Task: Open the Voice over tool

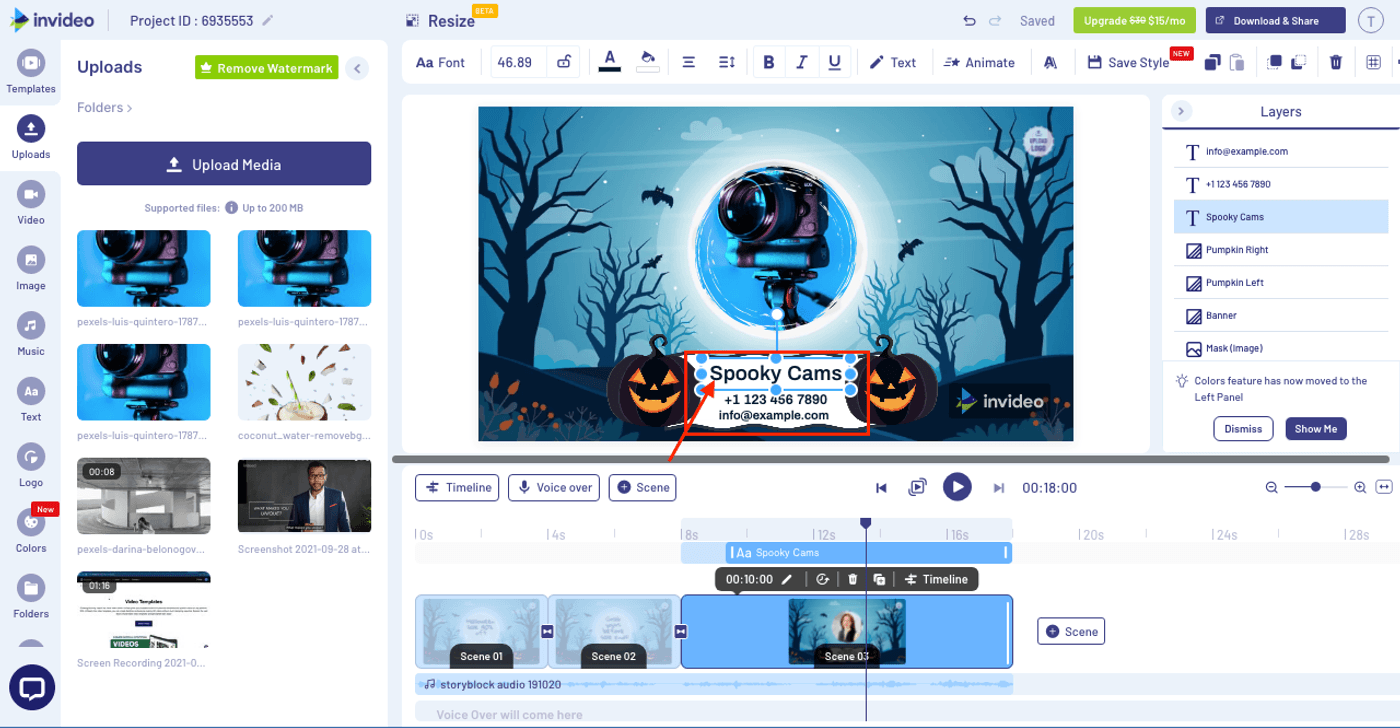Action: (553, 487)
